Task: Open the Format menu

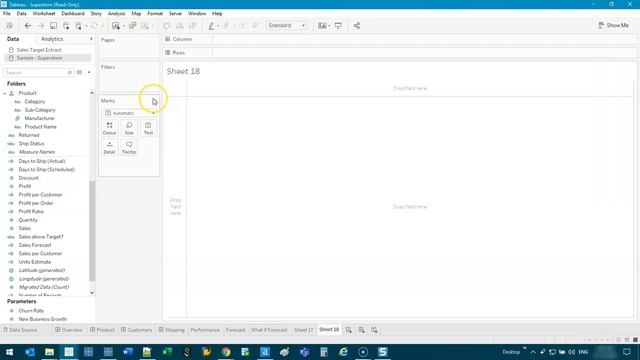Action: tap(155, 13)
